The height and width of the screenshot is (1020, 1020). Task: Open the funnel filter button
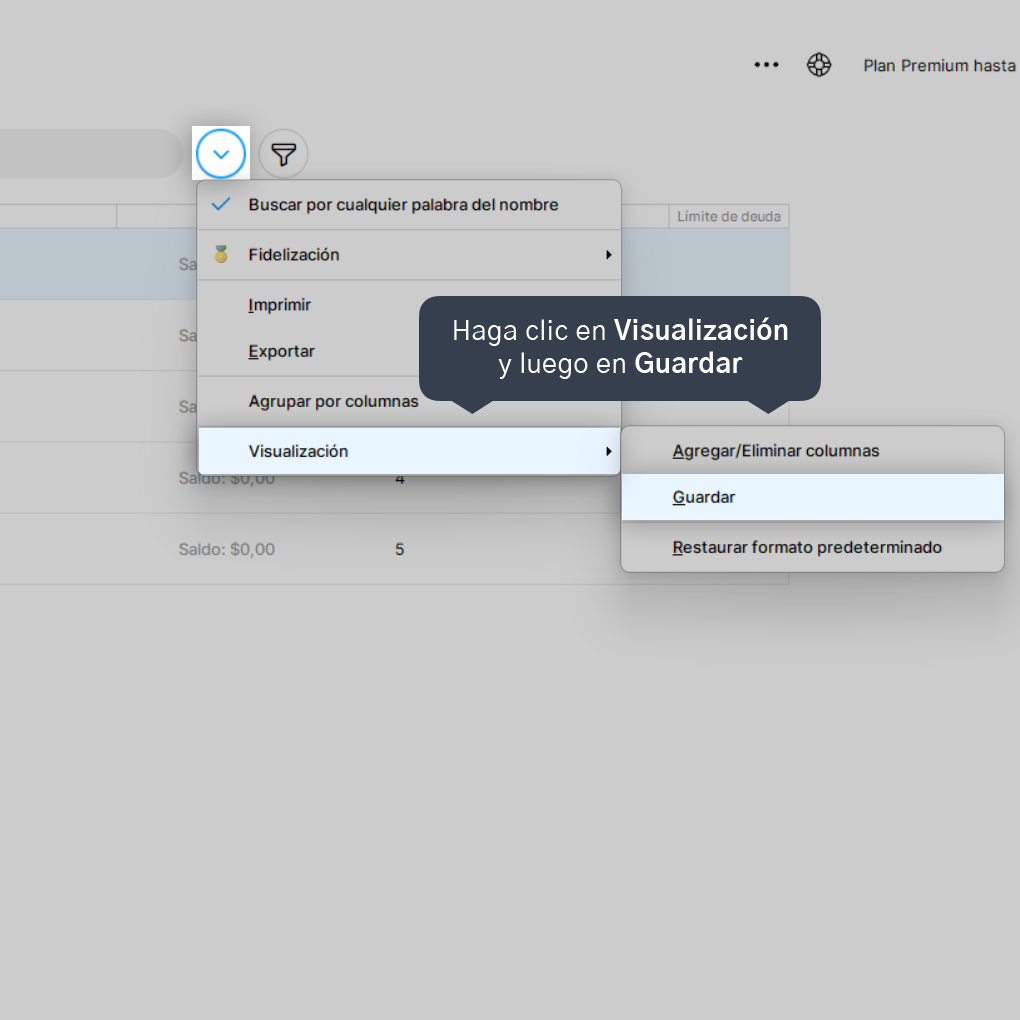click(x=284, y=154)
